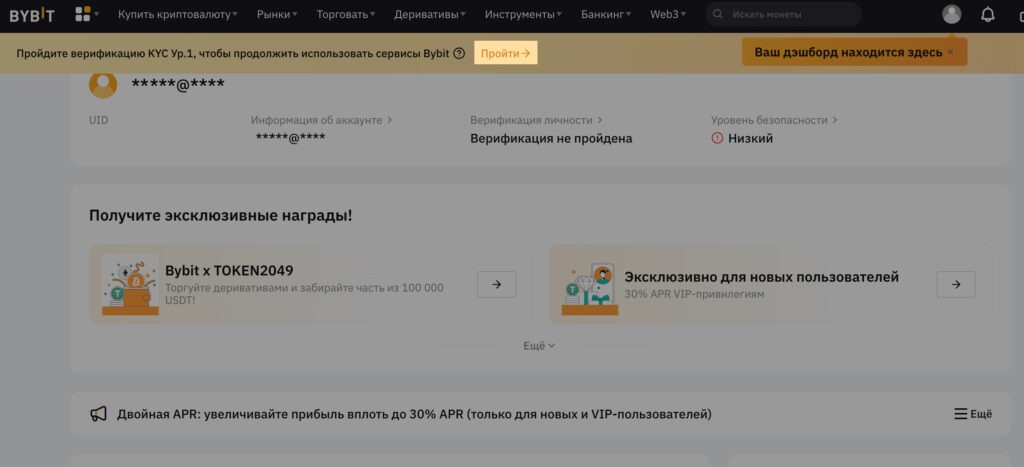Close the dashboard tooltip with the x
Image resolution: width=1024 pixels, height=467 pixels.
coord(950,52)
